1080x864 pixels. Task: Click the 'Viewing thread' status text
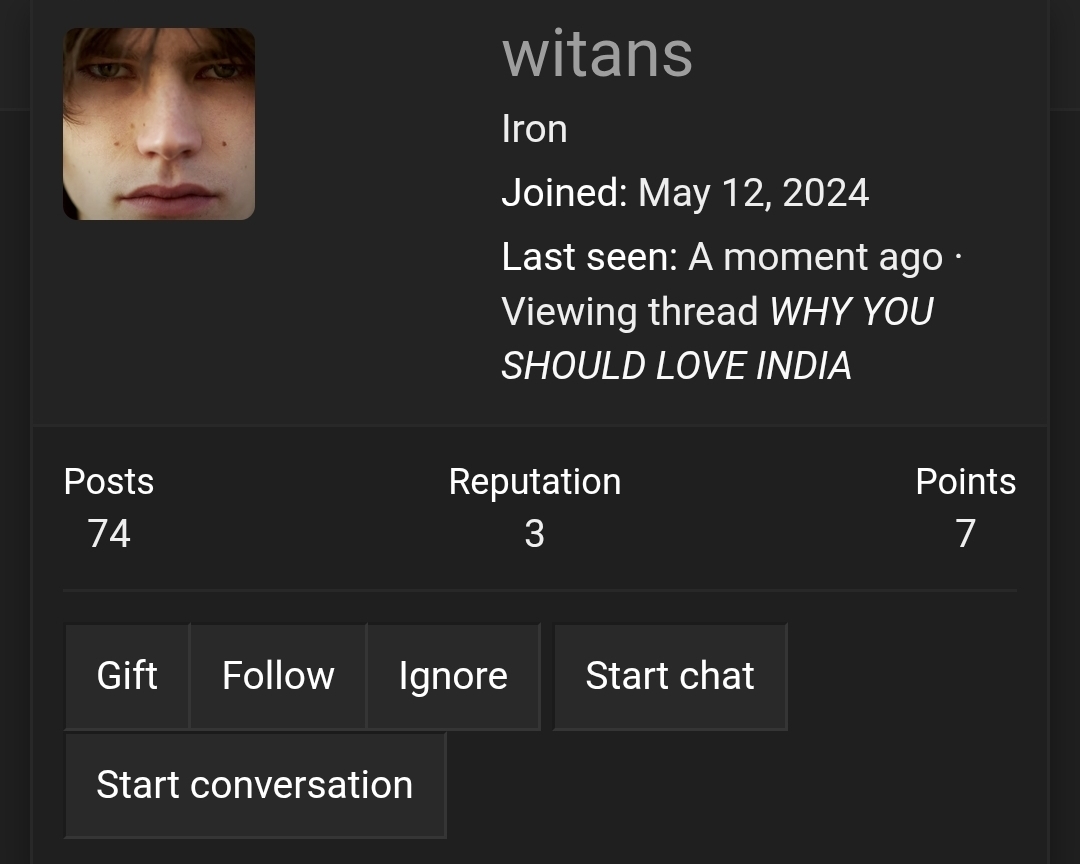(631, 312)
